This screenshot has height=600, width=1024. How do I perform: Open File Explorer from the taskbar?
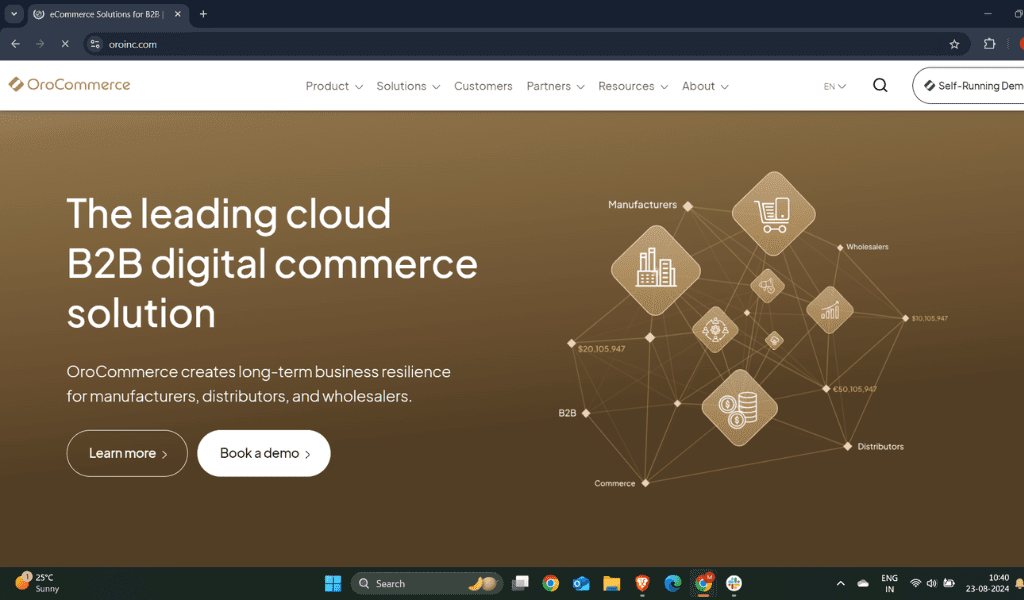[611, 583]
